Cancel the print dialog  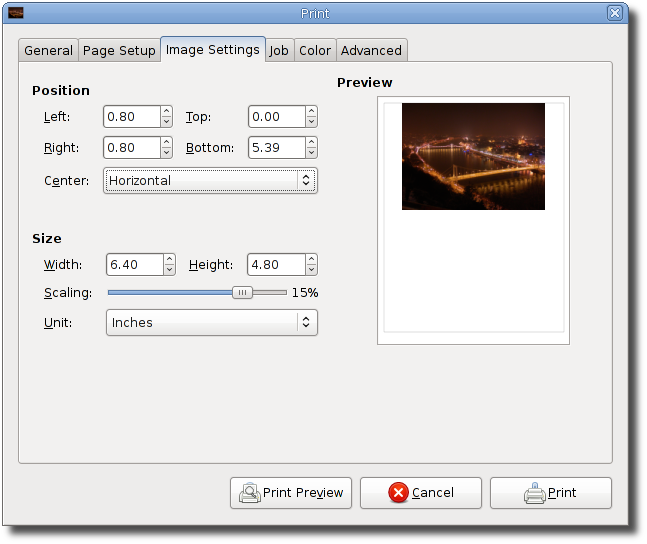[x=421, y=493]
